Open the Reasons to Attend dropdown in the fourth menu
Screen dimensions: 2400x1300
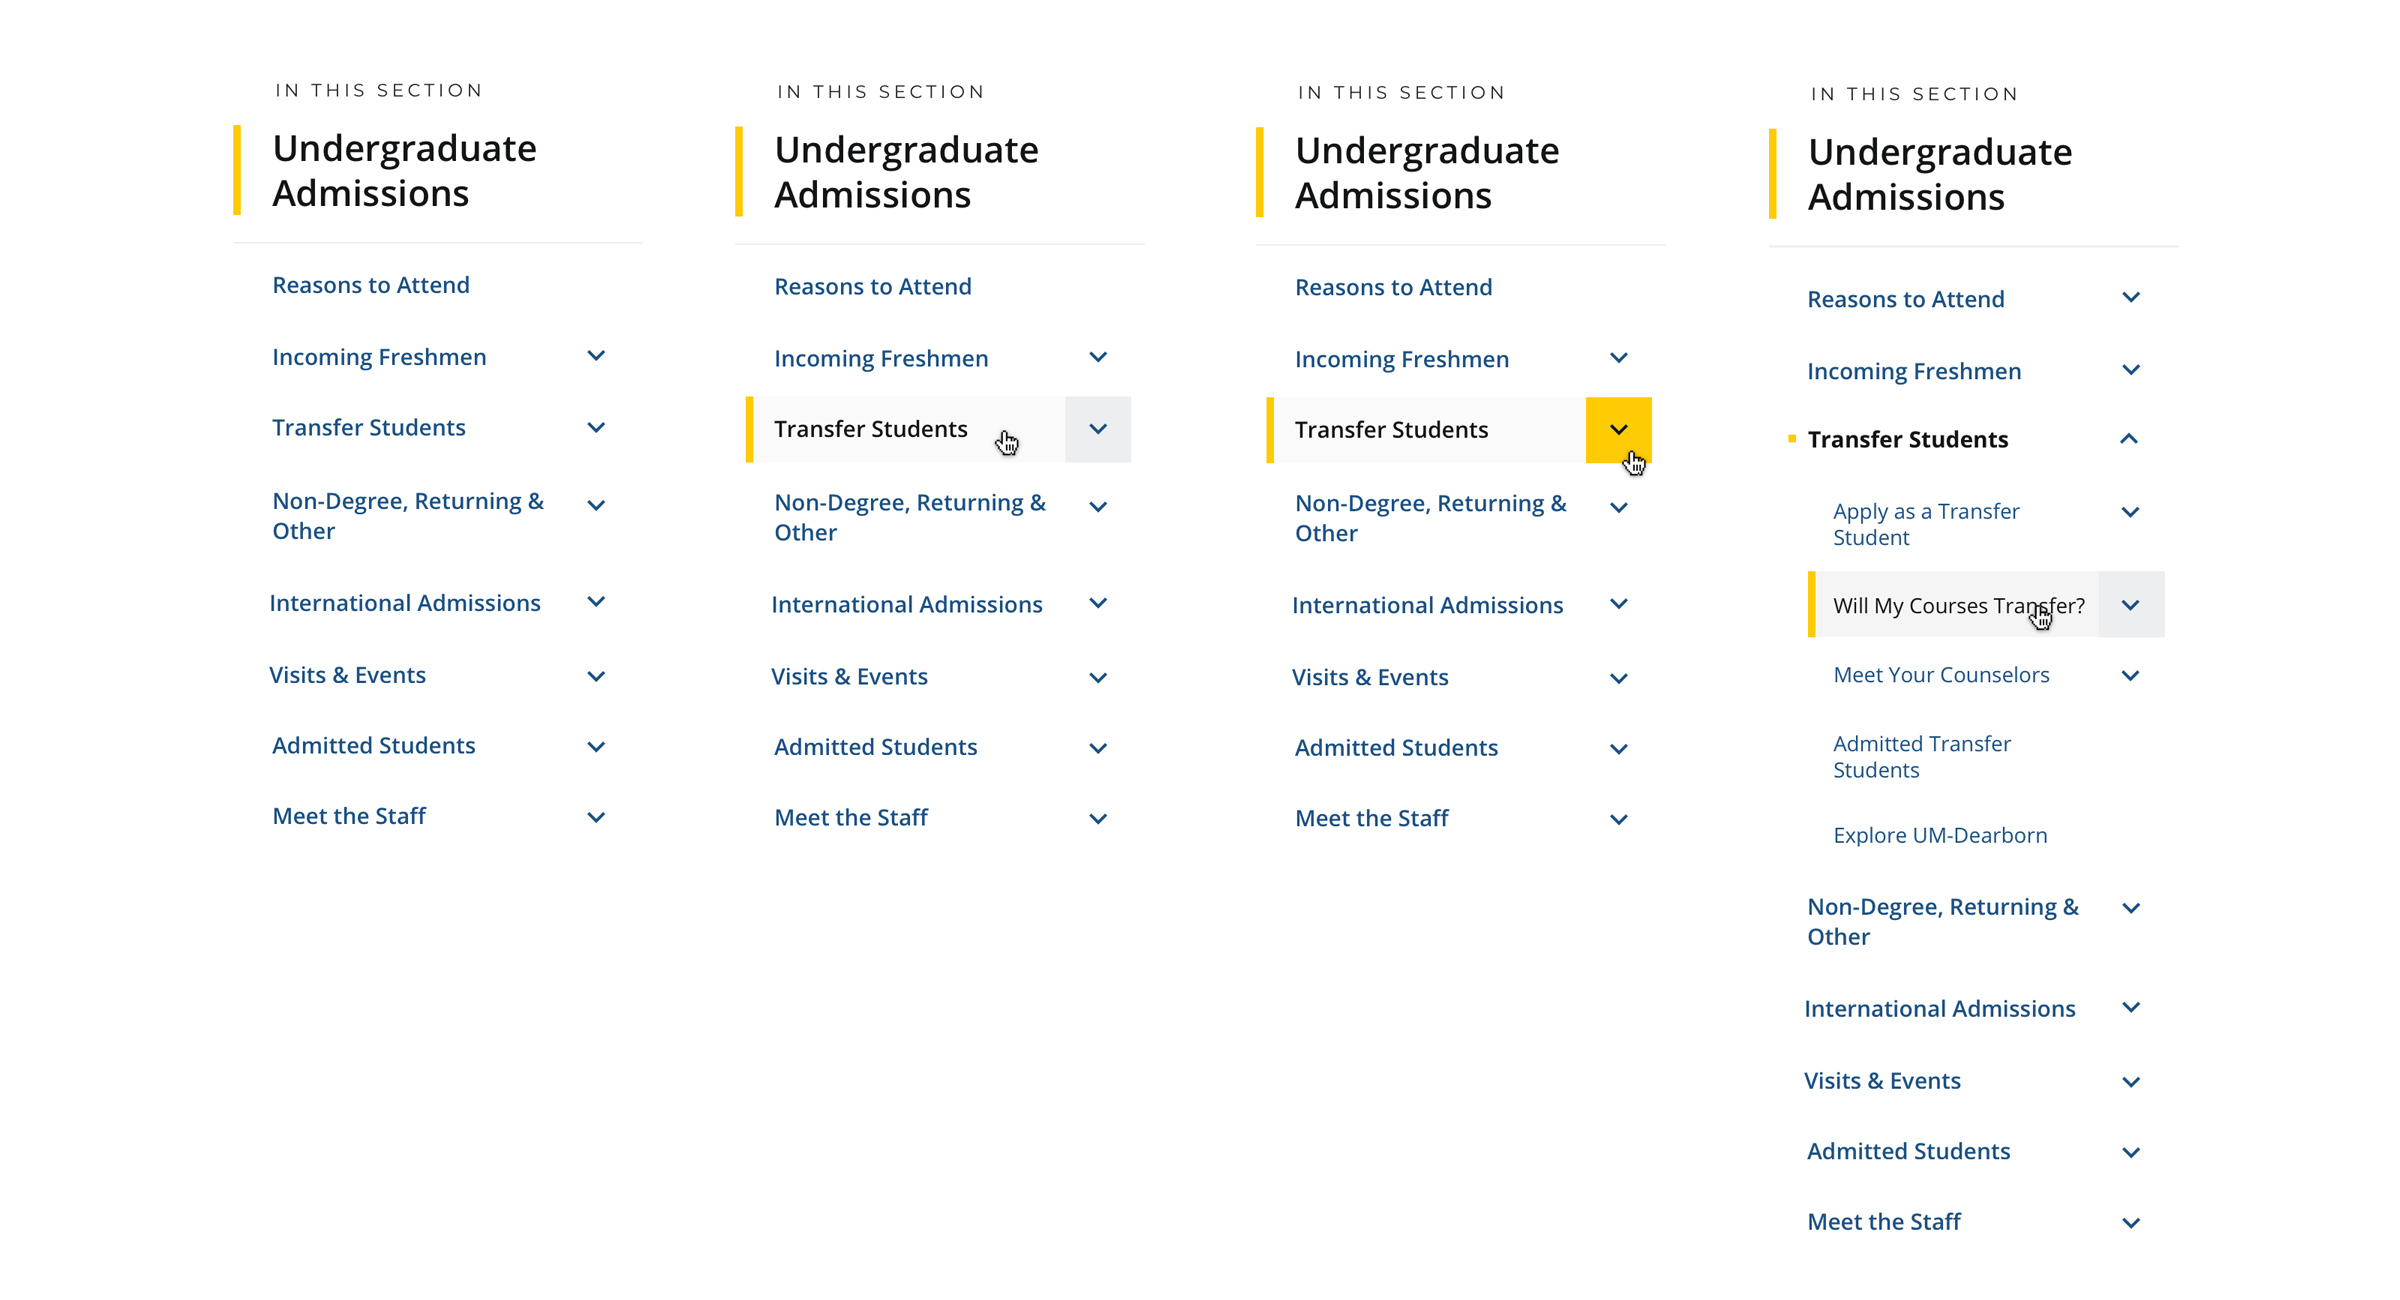pos(2132,297)
